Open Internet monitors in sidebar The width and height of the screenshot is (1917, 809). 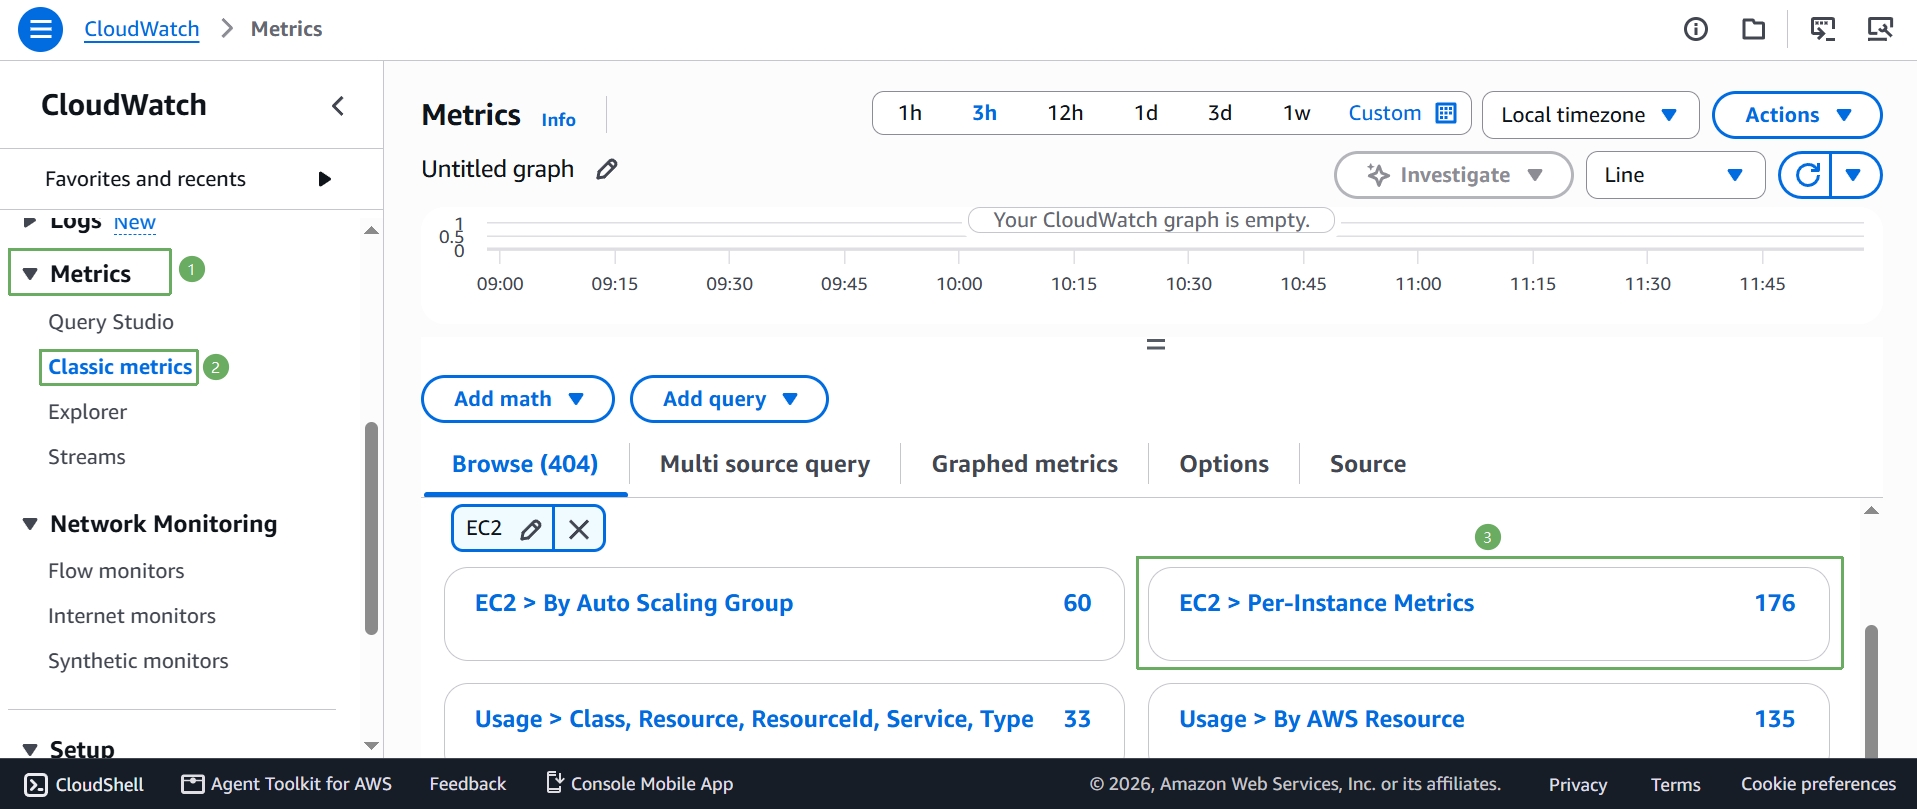[x=132, y=616]
